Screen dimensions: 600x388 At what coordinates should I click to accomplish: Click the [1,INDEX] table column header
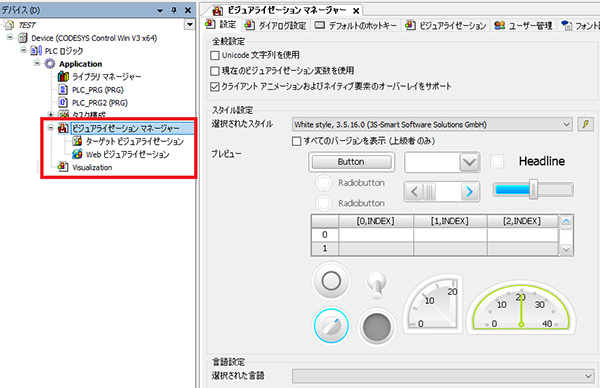pyautogui.click(x=450, y=221)
